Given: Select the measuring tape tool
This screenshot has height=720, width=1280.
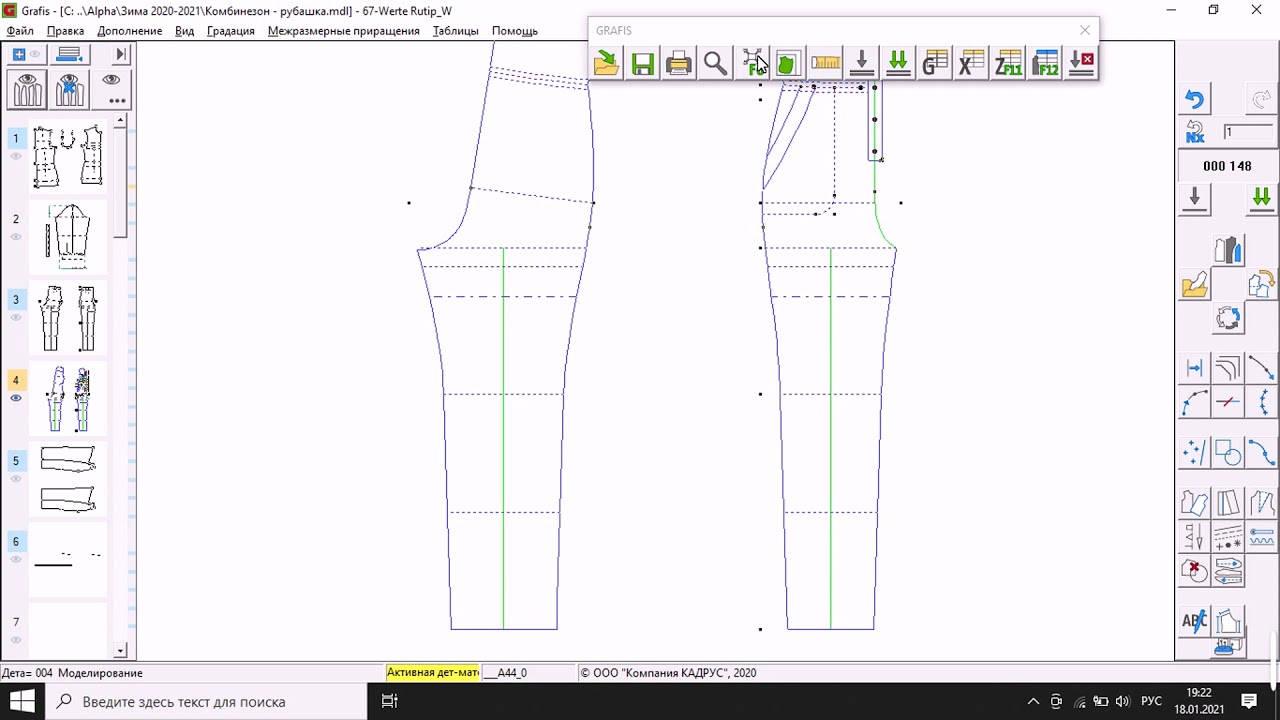Looking at the screenshot, I should coord(825,64).
